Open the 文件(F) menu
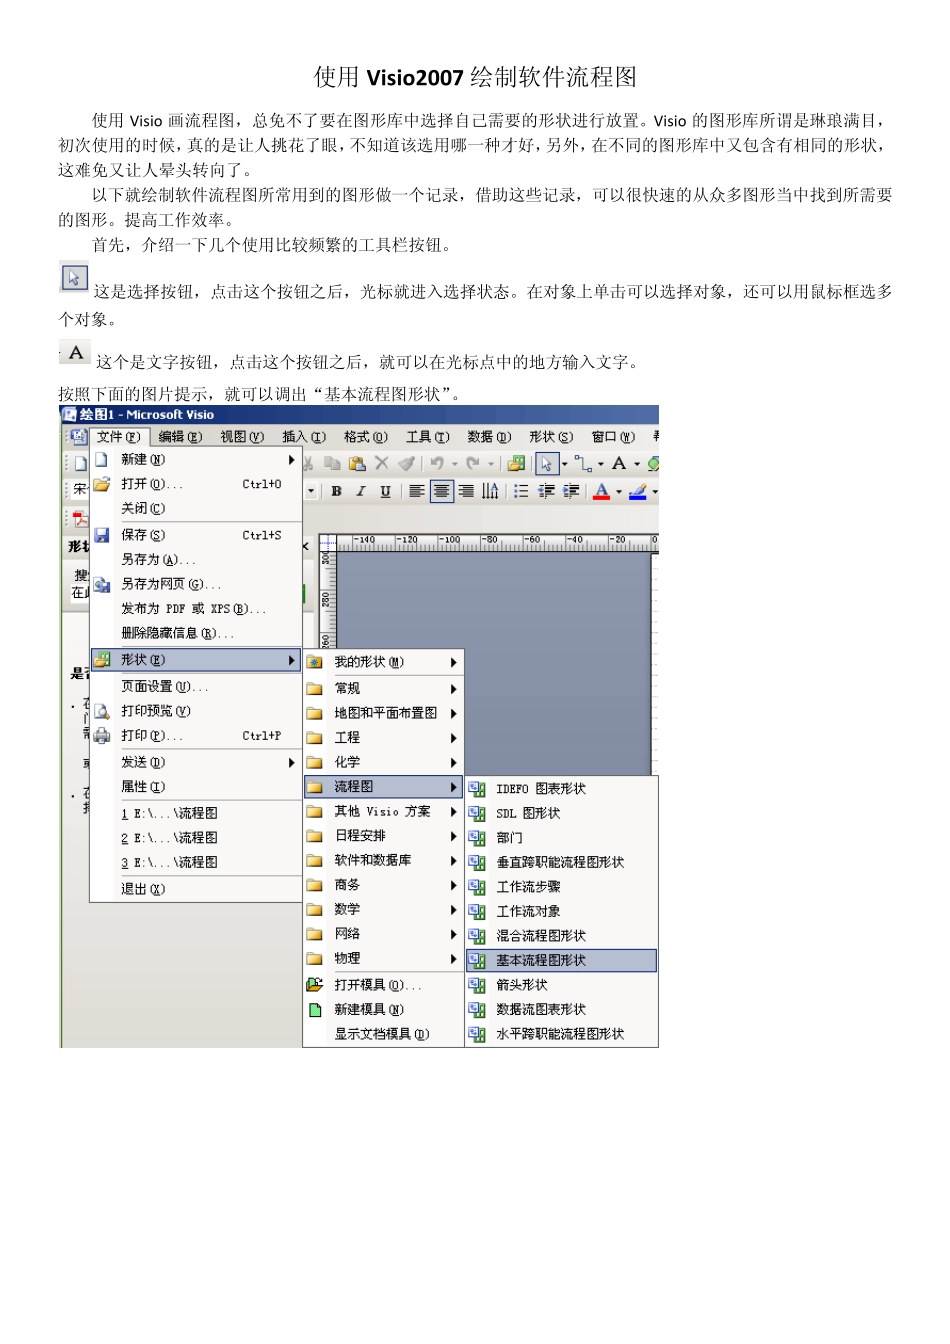Screen dimensions: 950x1344 click(x=119, y=437)
